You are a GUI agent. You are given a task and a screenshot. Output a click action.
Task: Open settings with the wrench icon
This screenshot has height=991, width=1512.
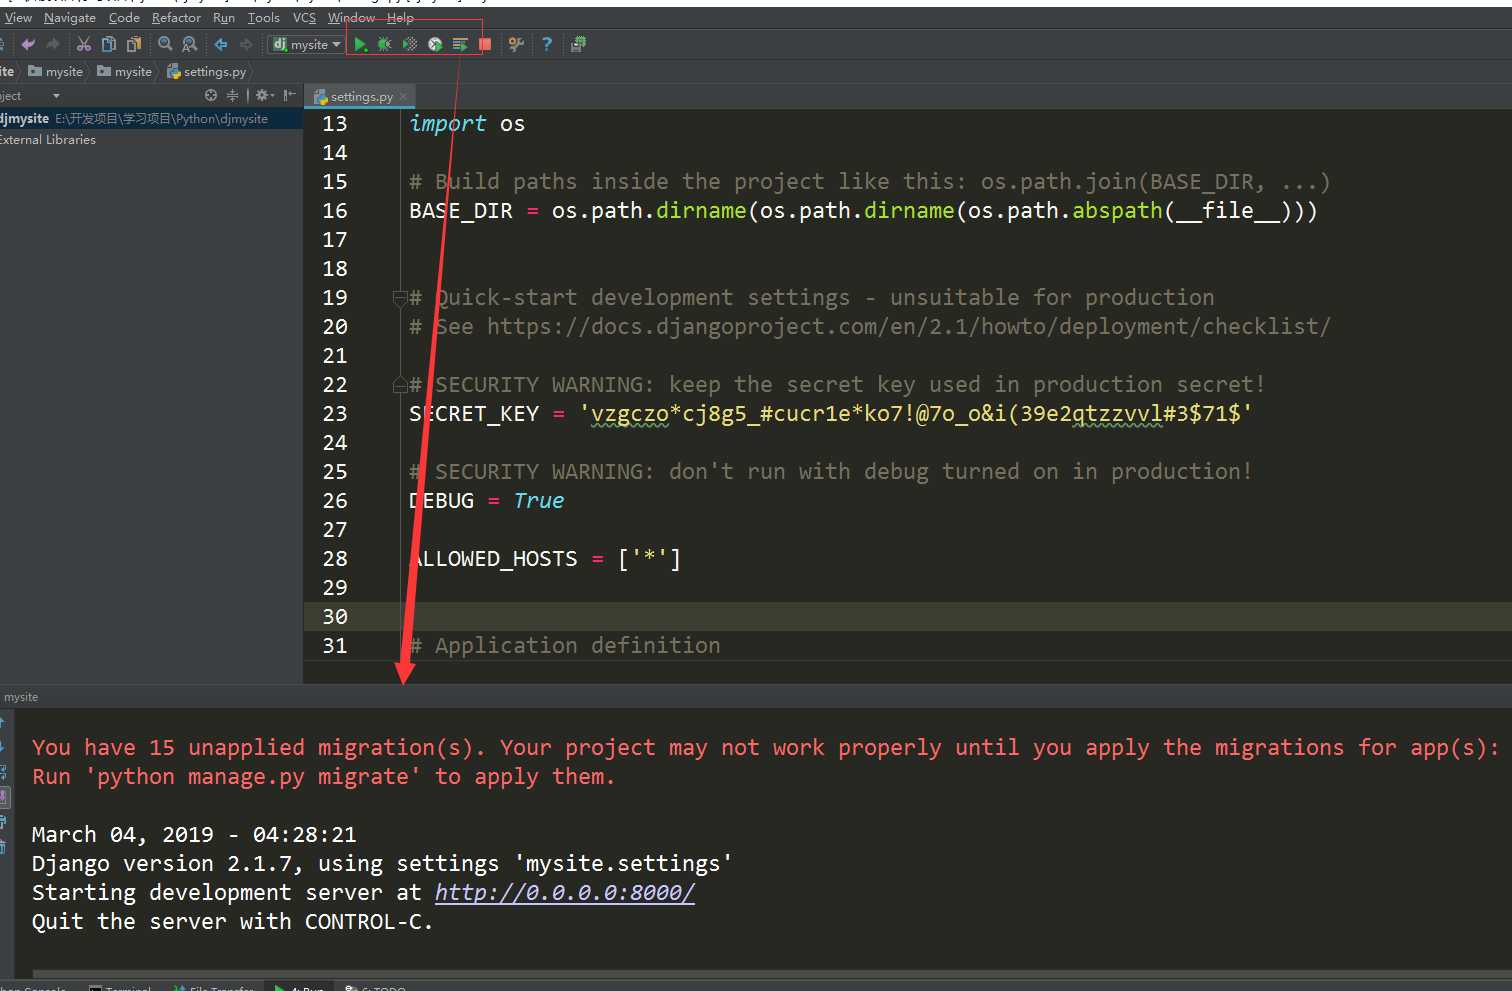(516, 44)
